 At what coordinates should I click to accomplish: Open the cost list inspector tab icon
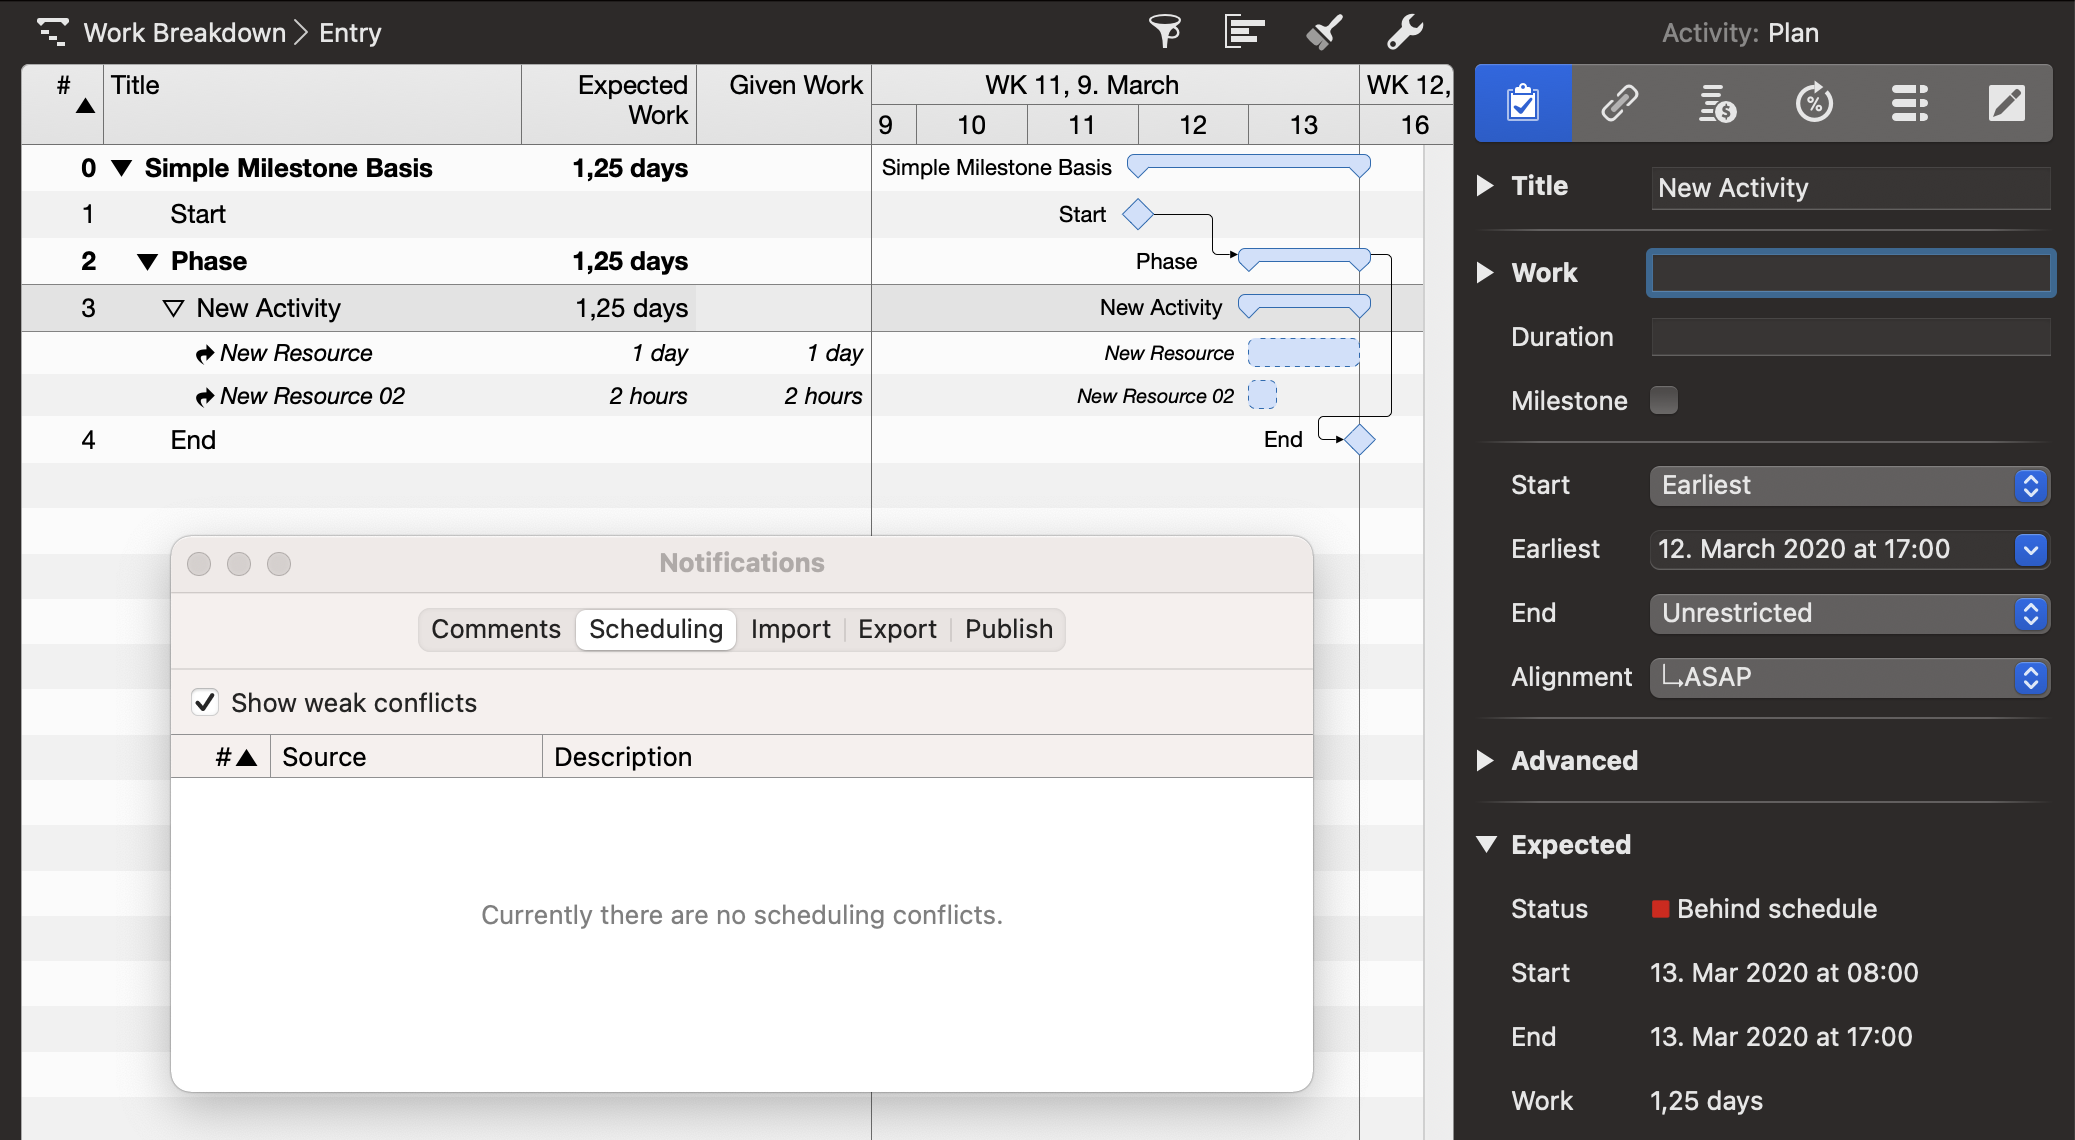click(x=1716, y=103)
